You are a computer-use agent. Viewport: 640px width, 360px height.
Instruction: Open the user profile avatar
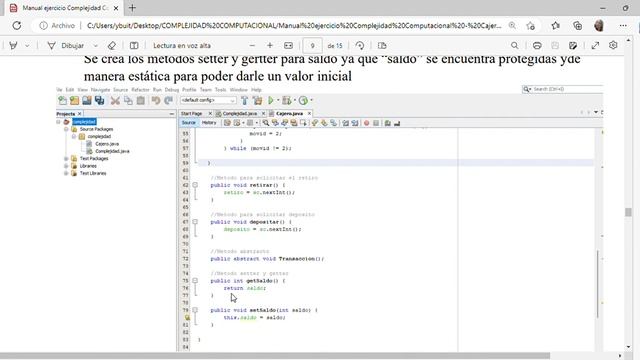(x=599, y=25)
